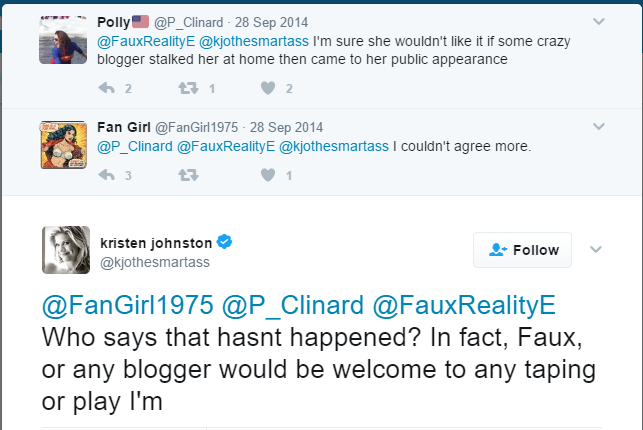The width and height of the screenshot is (643, 430).
Task: Retweet Fan Girl's tweet
Action: click(187, 176)
